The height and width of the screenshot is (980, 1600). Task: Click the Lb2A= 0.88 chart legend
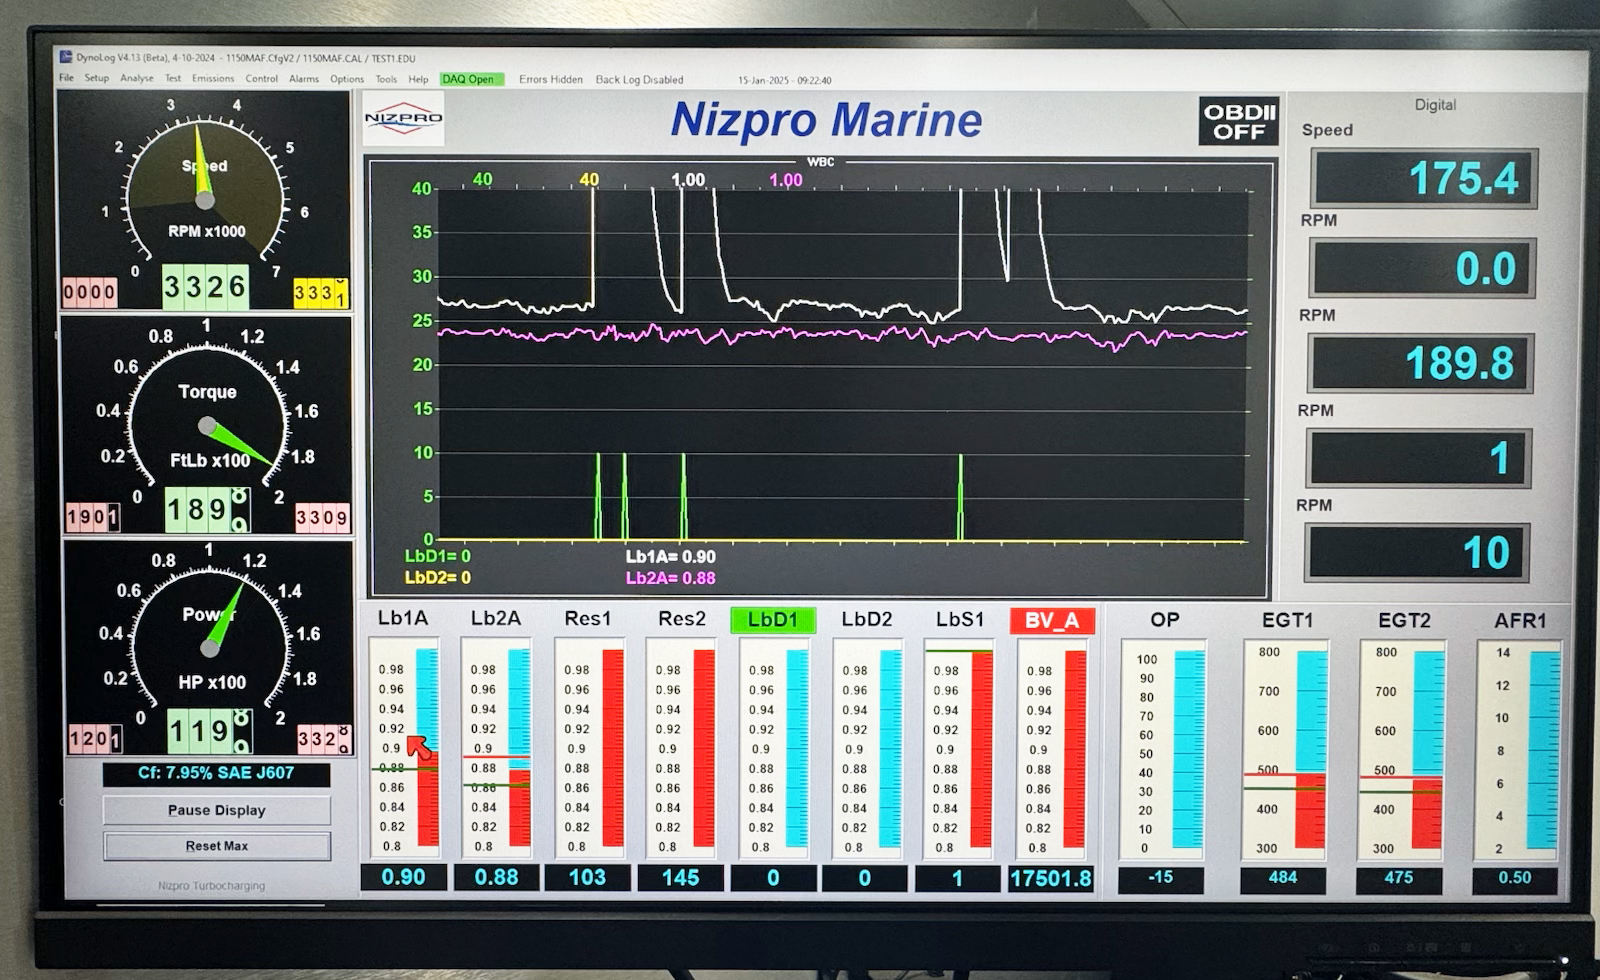[x=670, y=578]
